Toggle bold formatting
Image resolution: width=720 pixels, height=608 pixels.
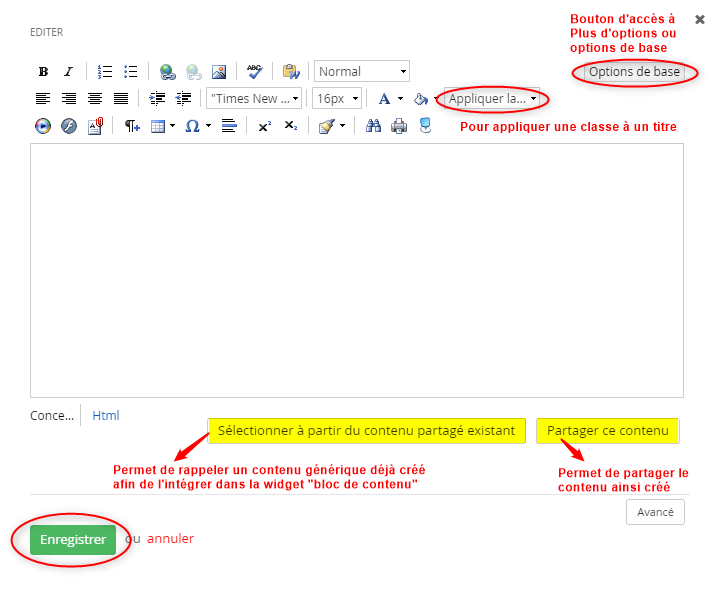click(x=43, y=72)
